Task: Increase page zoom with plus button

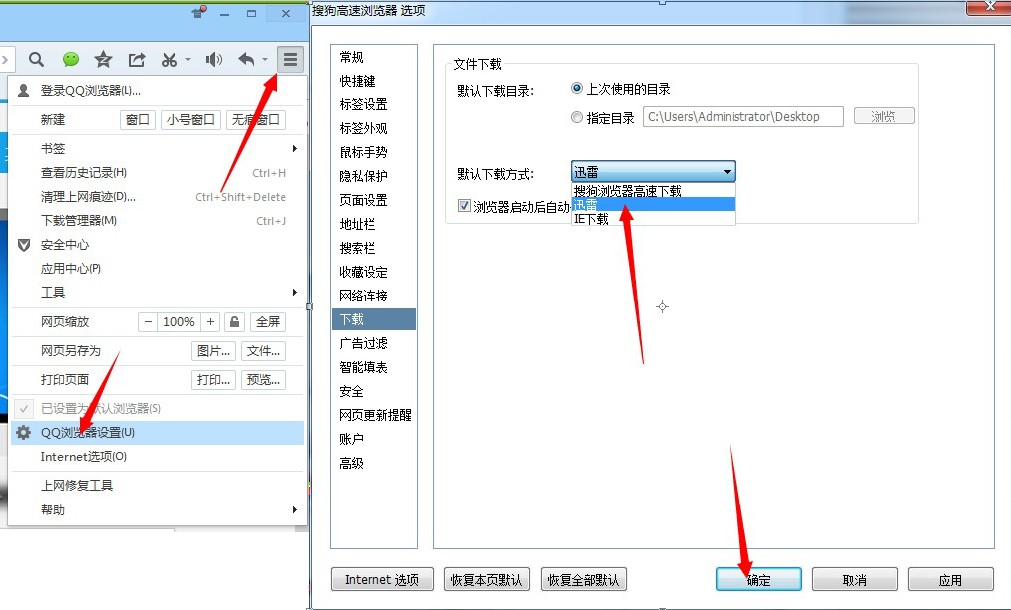Action: [x=210, y=322]
